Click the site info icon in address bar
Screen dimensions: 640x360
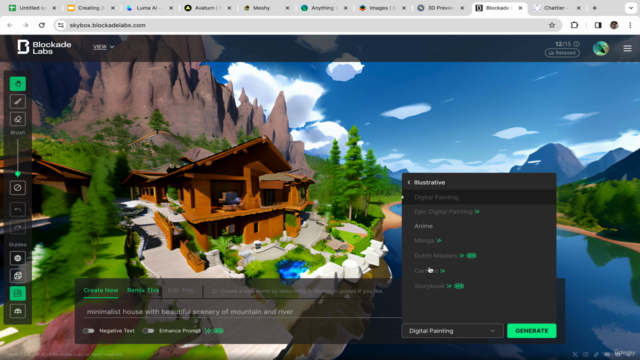(61, 25)
